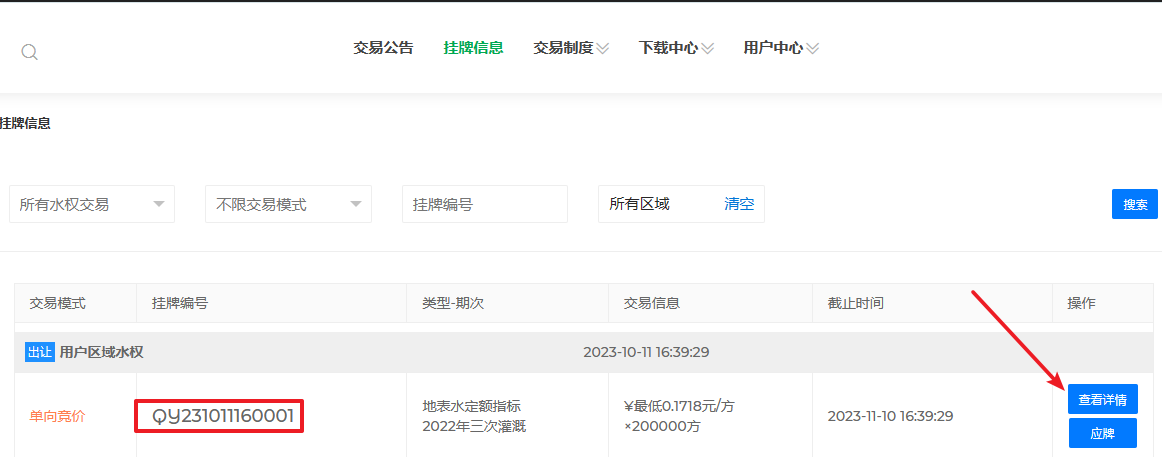Click the 单向竞价 trade mode text
Screen dimensions: 1162x457
[57, 416]
